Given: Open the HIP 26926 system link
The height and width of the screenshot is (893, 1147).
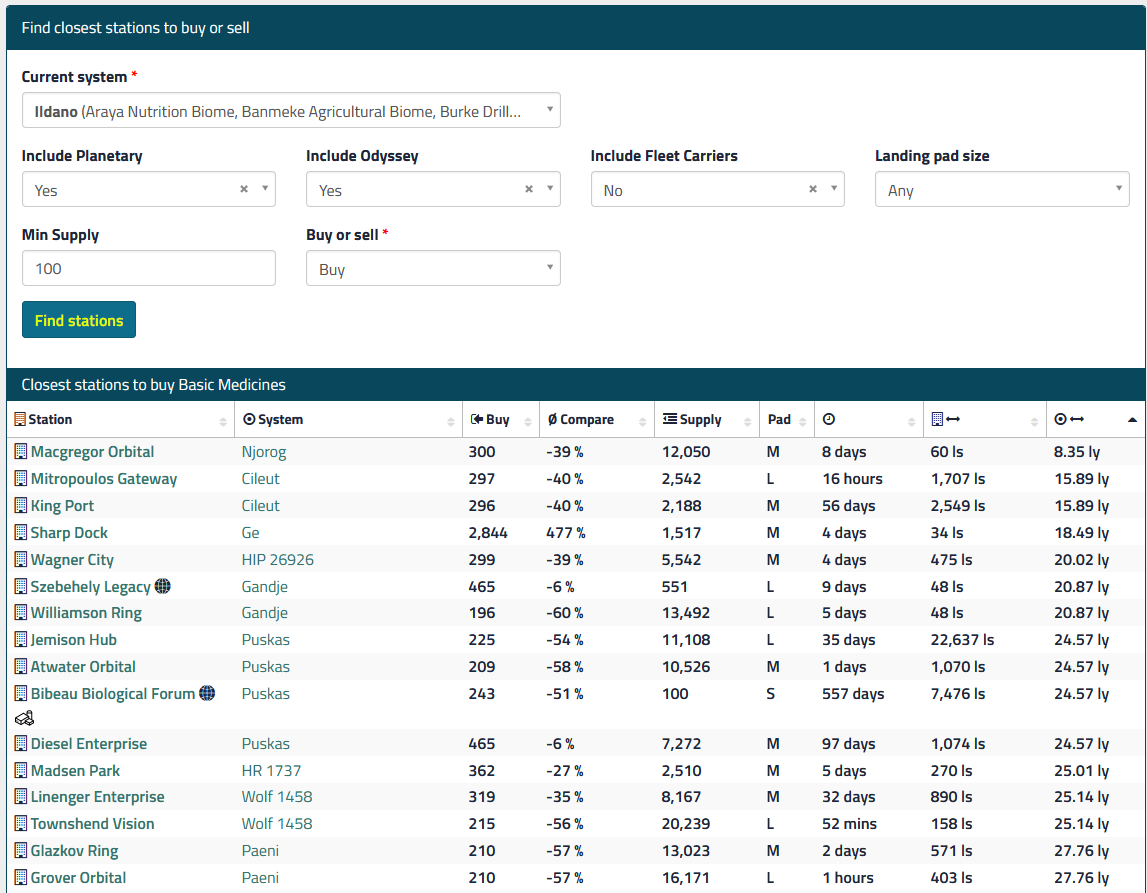Looking at the screenshot, I should tap(277, 560).
